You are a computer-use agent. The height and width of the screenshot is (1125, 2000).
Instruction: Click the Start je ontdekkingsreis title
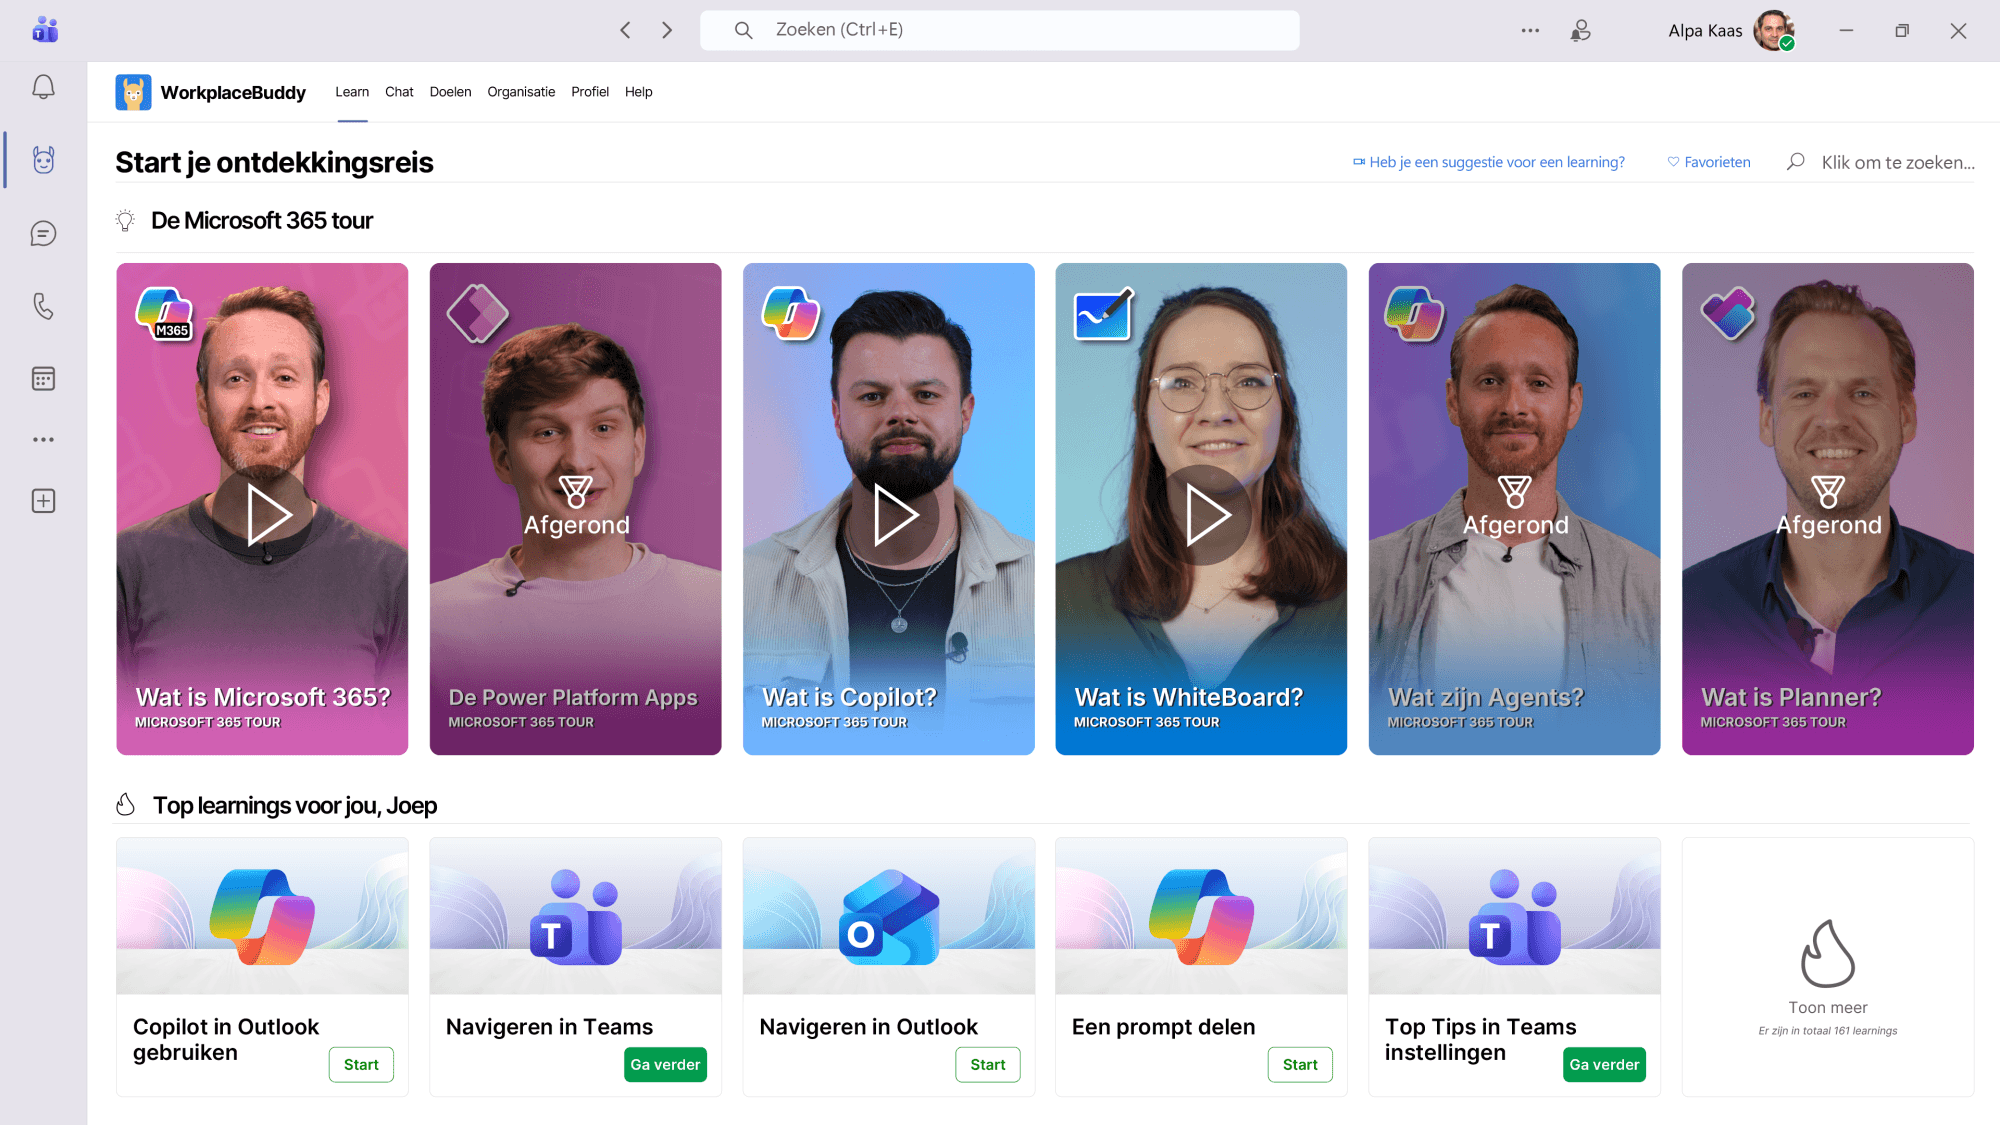[274, 162]
